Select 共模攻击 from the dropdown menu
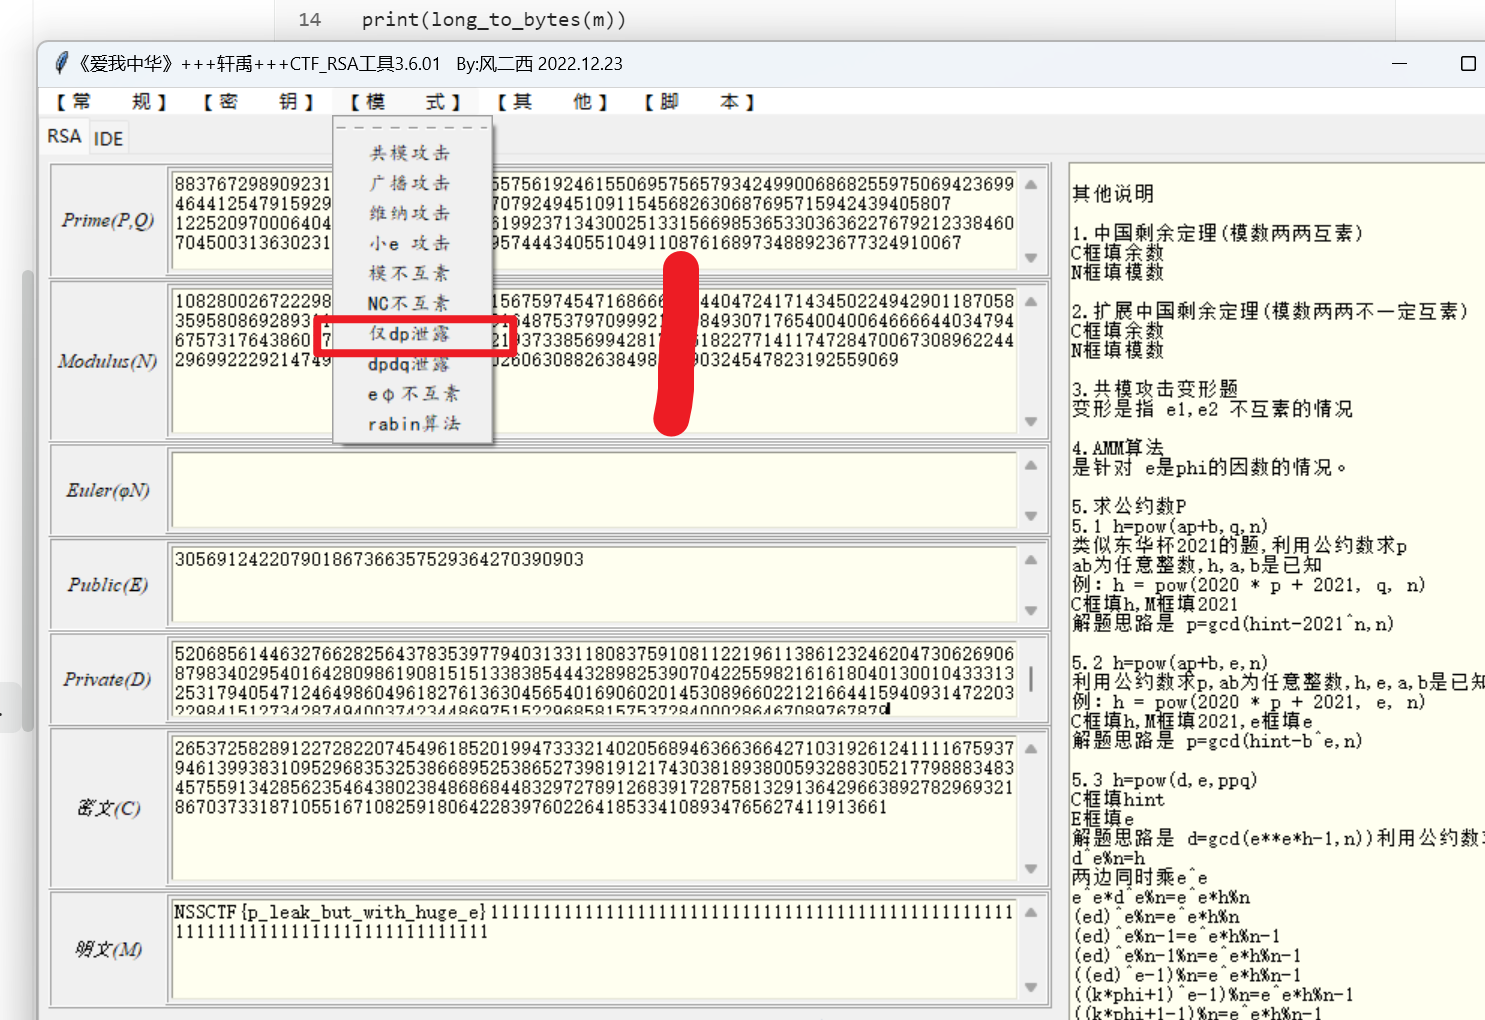This screenshot has width=1485, height=1020. (x=410, y=153)
